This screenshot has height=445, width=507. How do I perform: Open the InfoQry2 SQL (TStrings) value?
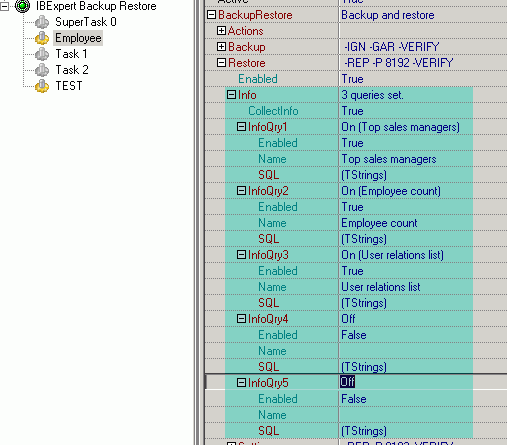coord(364,239)
